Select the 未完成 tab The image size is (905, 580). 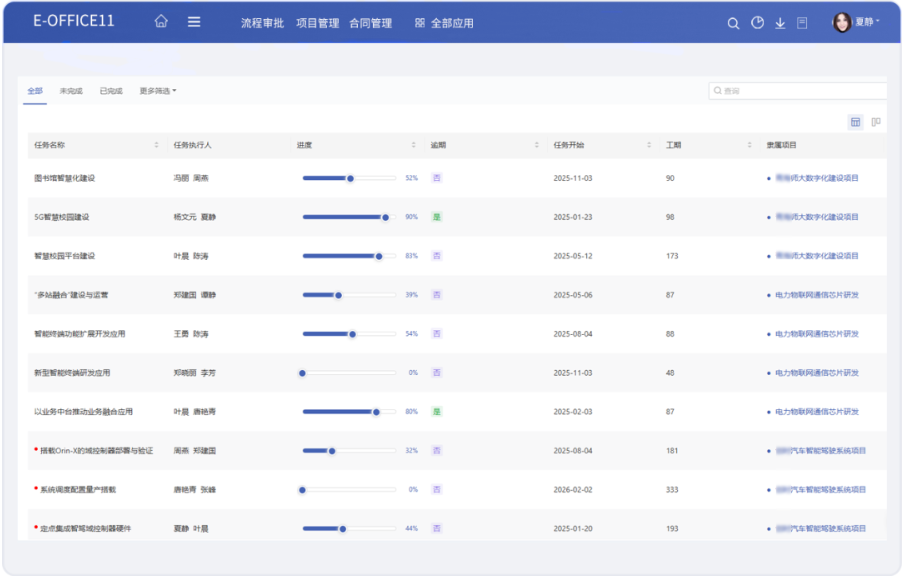click(x=70, y=91)
